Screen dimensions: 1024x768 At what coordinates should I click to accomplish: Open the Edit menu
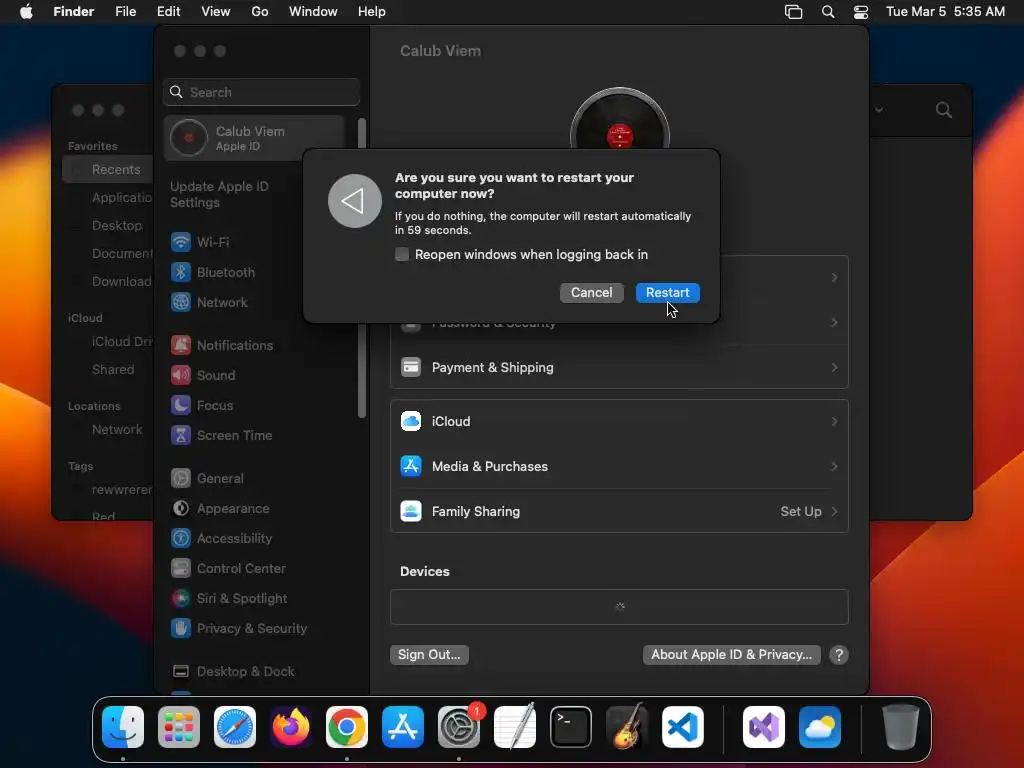168,12
